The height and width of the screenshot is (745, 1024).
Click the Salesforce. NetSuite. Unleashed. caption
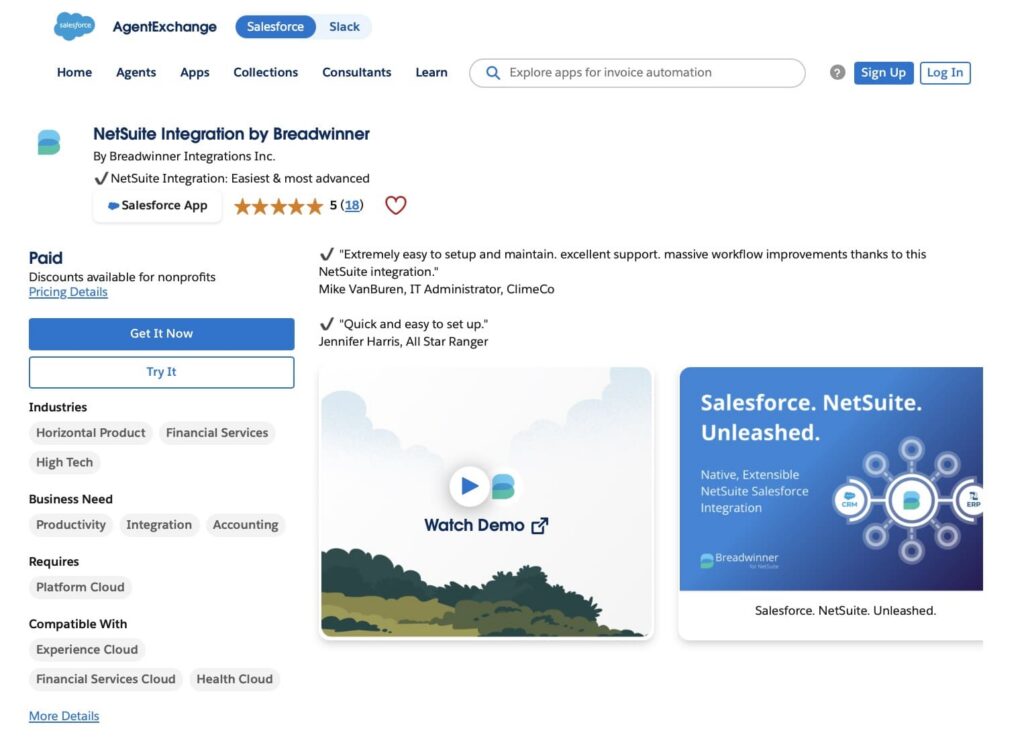pos(845,610)
